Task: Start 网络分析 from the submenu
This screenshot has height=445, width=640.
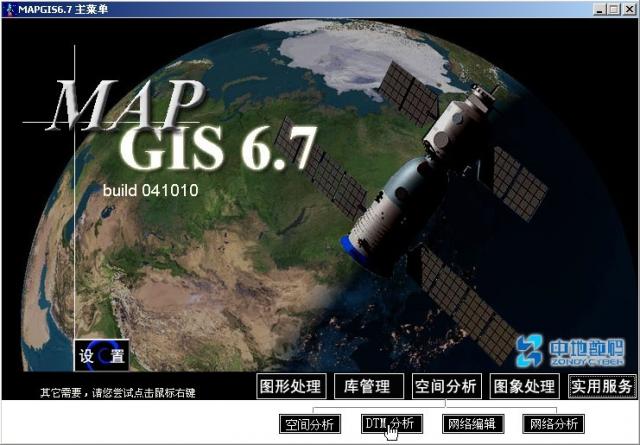Action: tap(553, 424)
